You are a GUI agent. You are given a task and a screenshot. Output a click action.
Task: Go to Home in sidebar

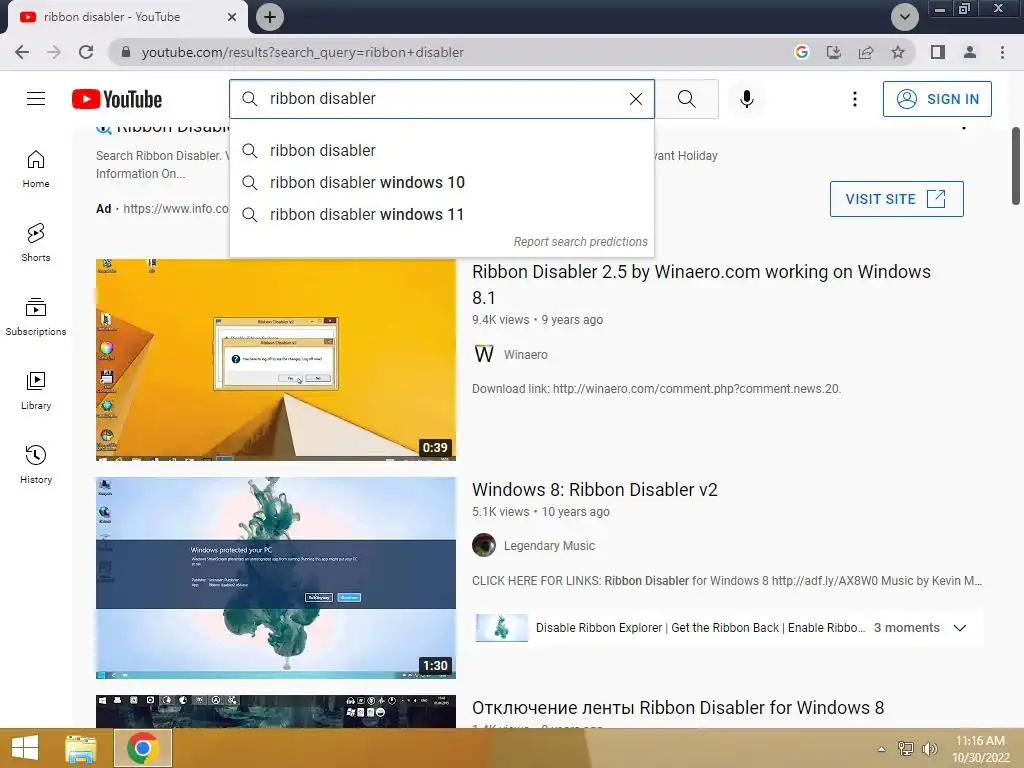click(36, 169)
